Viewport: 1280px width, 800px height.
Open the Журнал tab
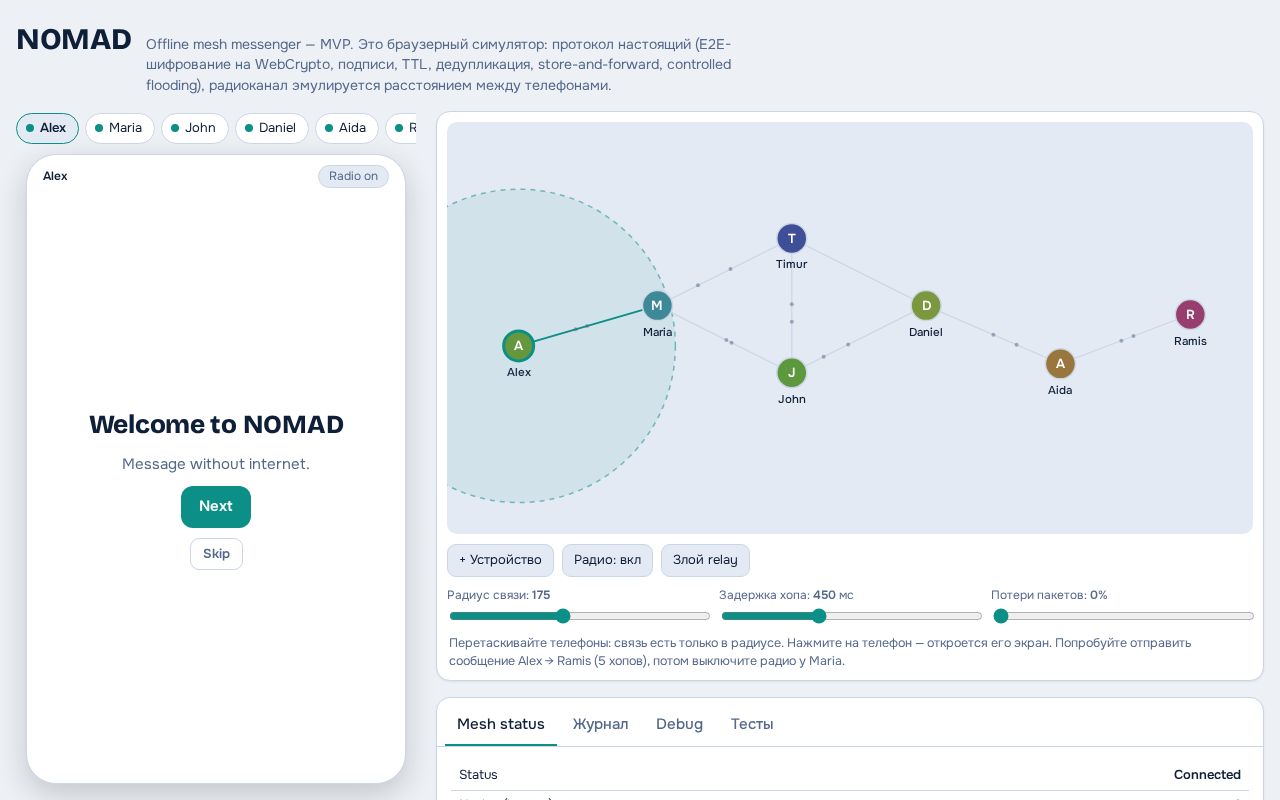(x=600, y=724)
